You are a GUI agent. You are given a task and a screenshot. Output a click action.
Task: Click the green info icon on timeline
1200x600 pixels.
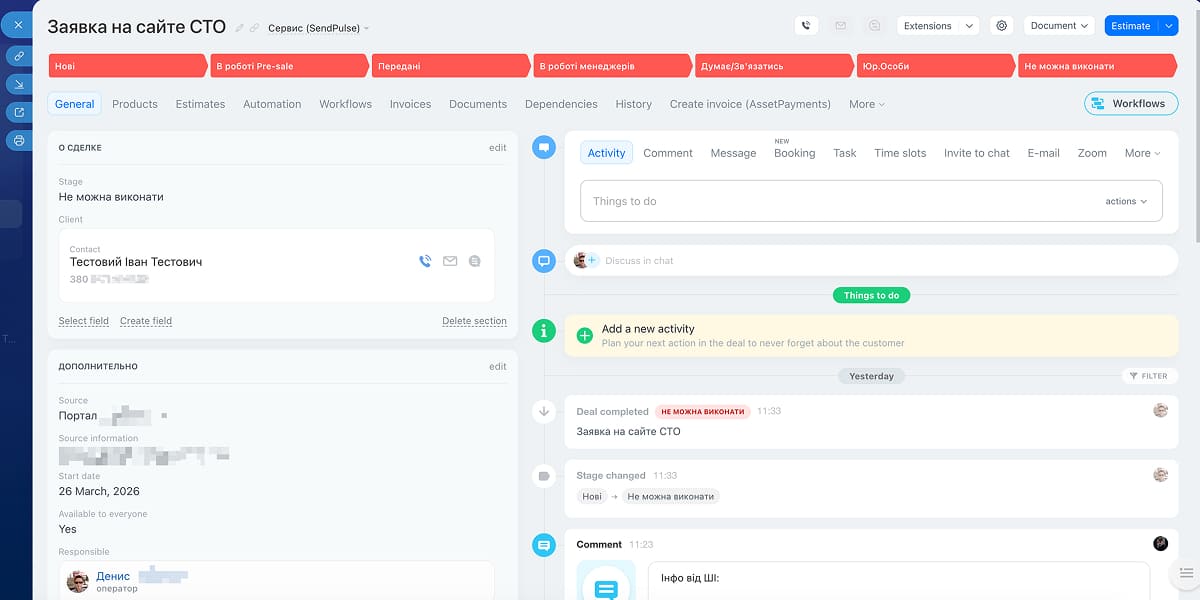click(x=544, y=330)
